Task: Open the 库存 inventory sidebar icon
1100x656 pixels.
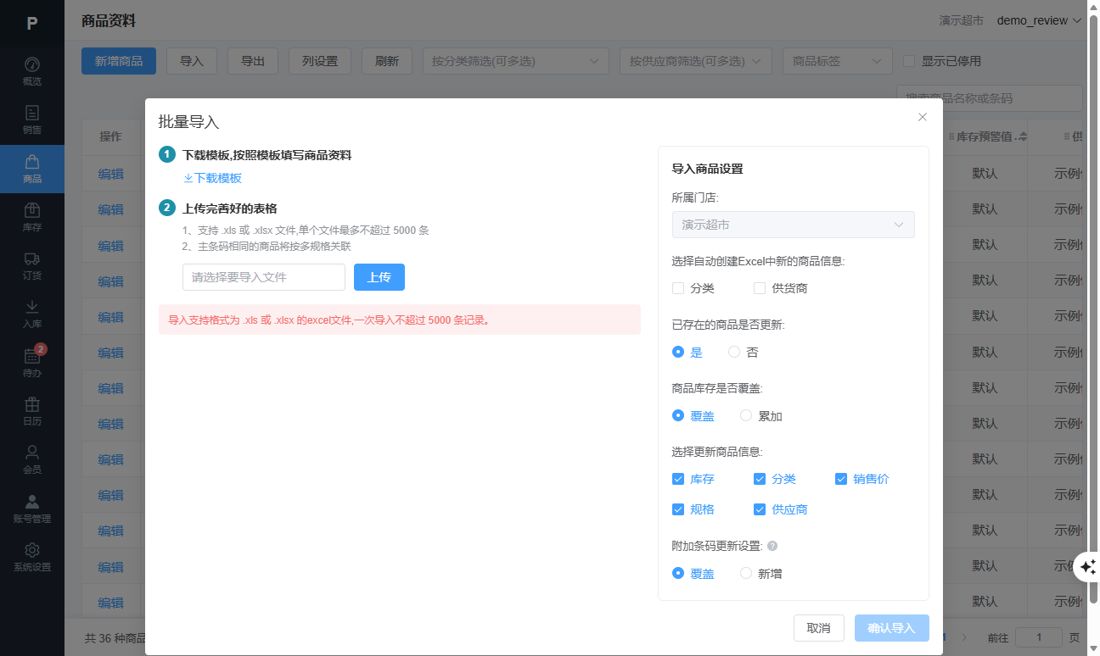Action: [32, 217]
